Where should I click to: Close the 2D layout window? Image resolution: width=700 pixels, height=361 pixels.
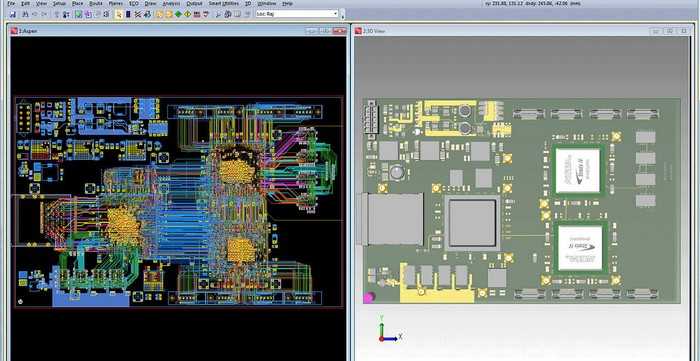point(339,31)
